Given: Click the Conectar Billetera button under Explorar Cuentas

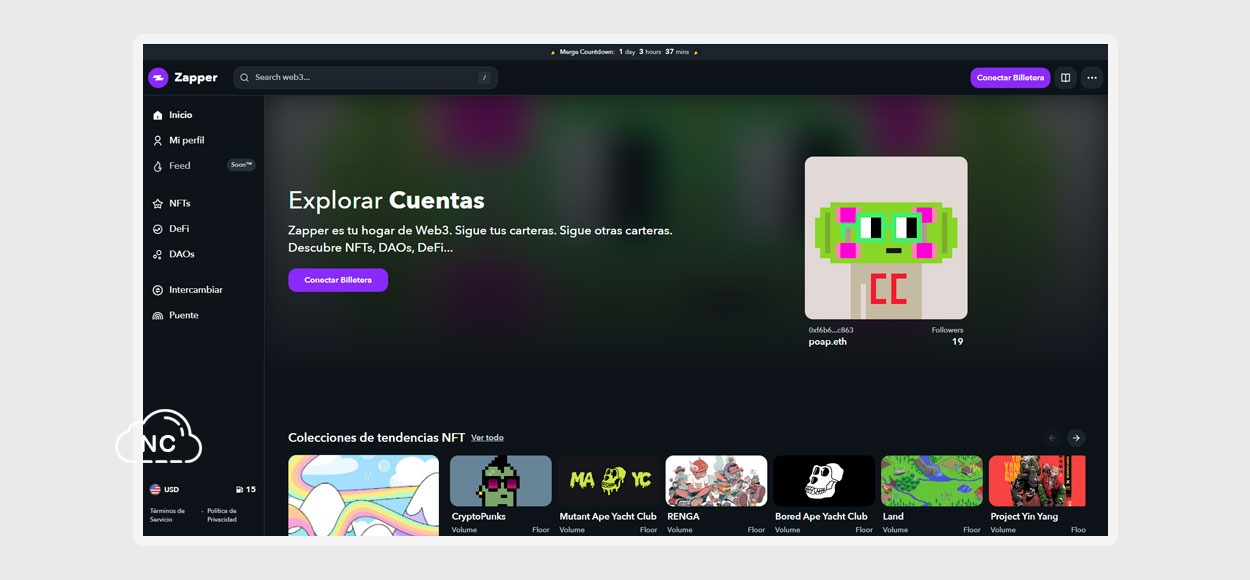Looking at the screenshot, I should coord(338,280).
